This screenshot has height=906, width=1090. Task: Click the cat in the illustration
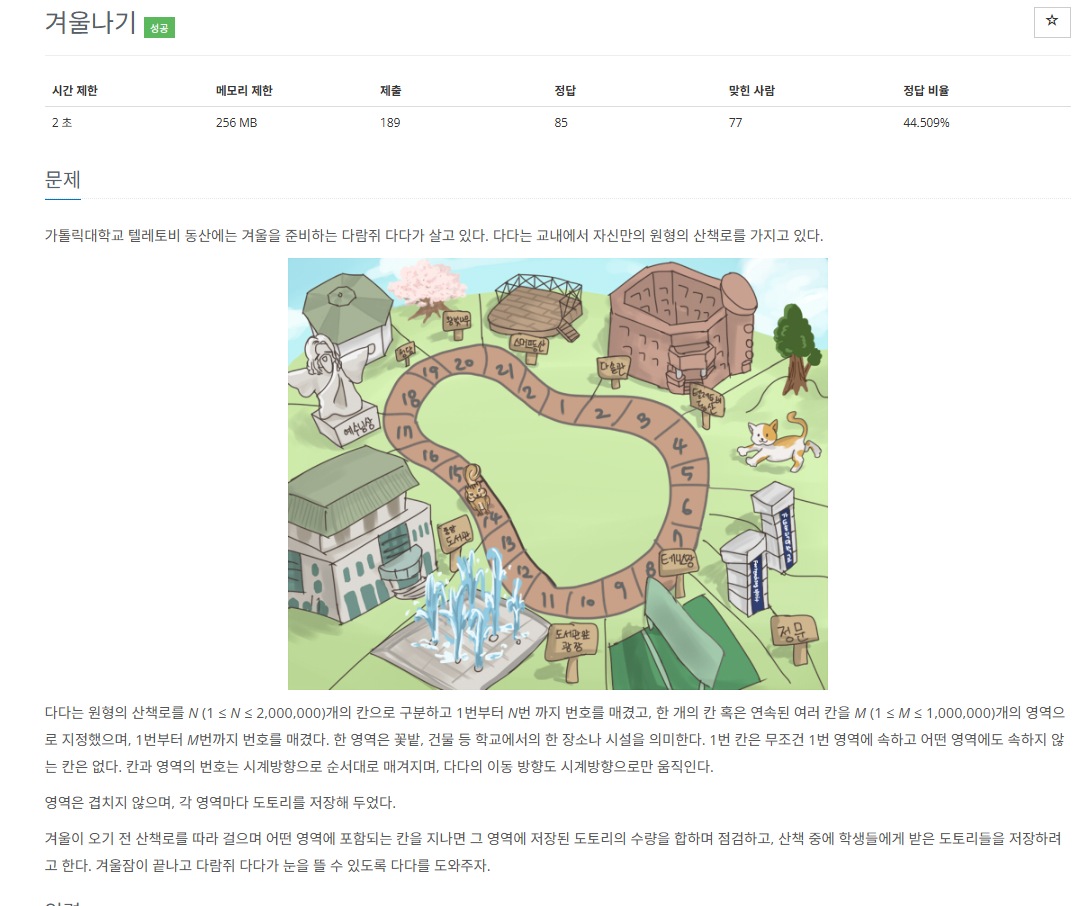coord(779,441)
